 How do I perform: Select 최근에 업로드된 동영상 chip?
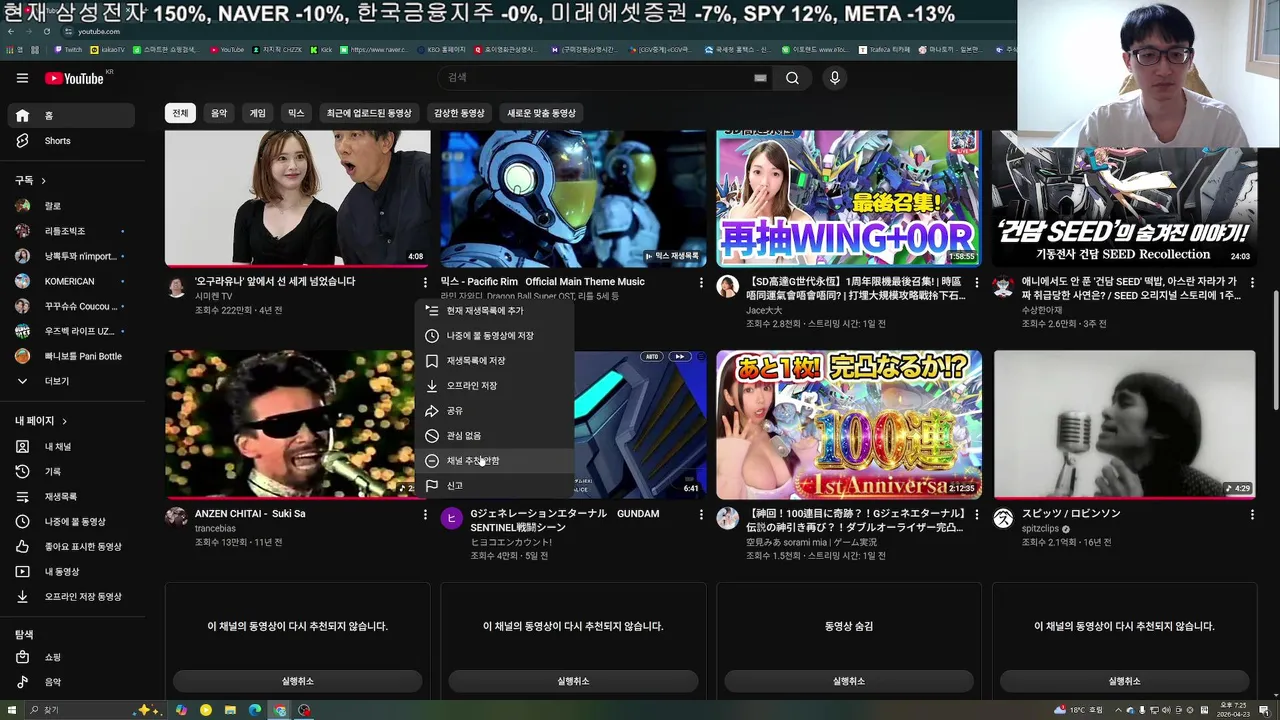pos(369,114)
